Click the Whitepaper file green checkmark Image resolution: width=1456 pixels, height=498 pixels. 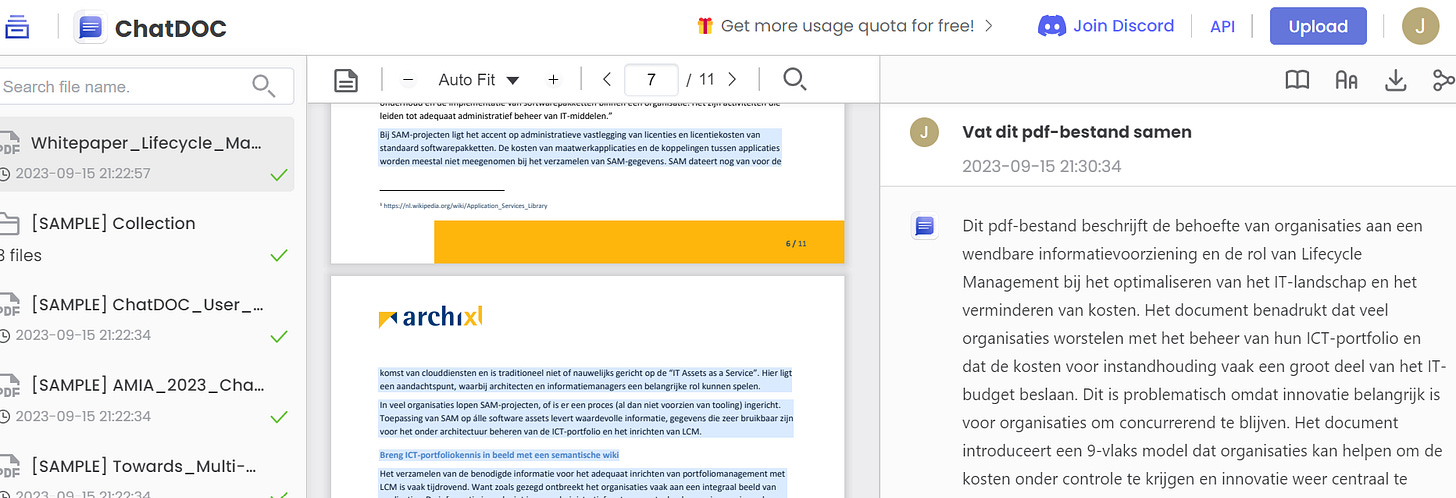tap(279, 175)
